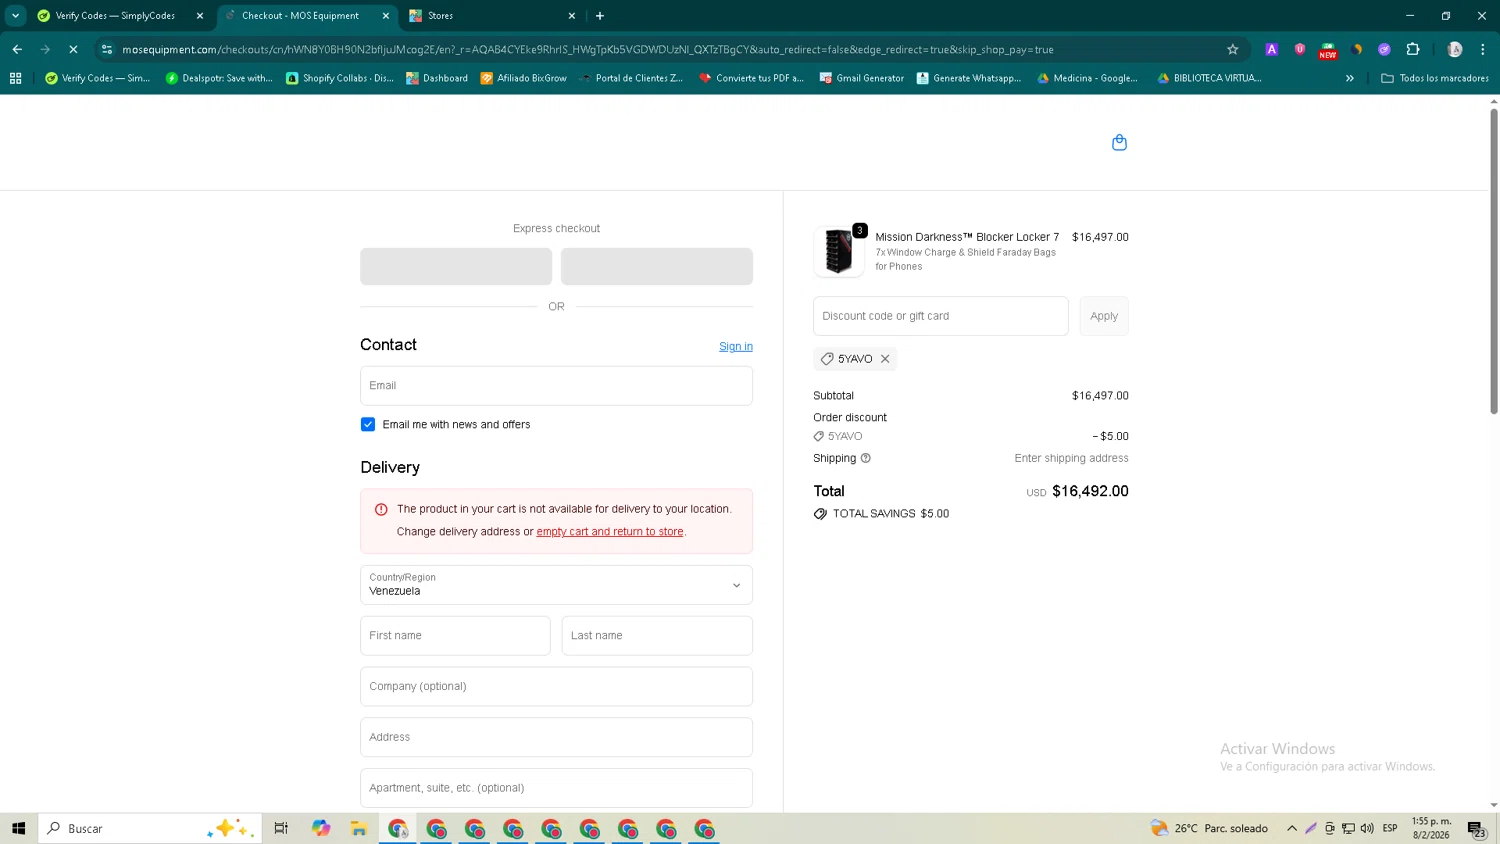Close the Verify Codes — SimplyCodes tab
Image resolution: width=1500 pixels, height=844 pixels.
199,16
